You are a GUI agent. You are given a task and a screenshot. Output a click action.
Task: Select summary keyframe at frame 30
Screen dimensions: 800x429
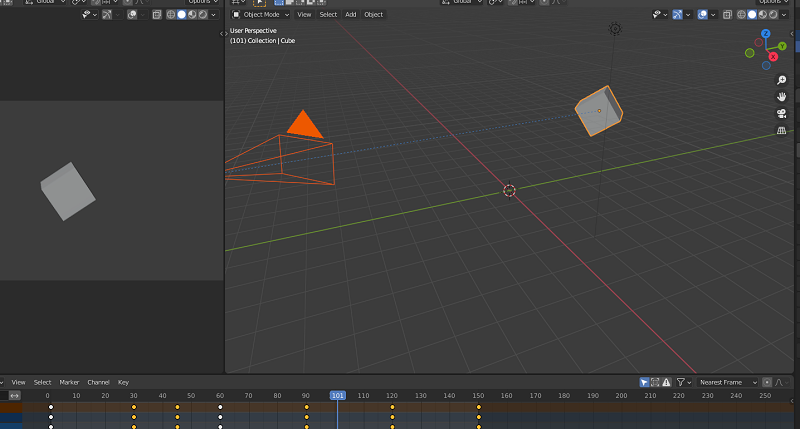click(134, 407)
